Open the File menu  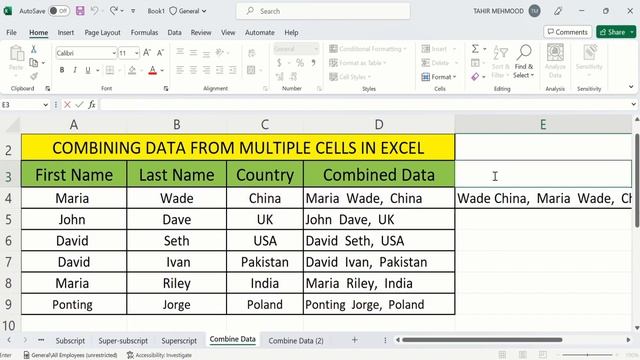[x=11, y=32]
